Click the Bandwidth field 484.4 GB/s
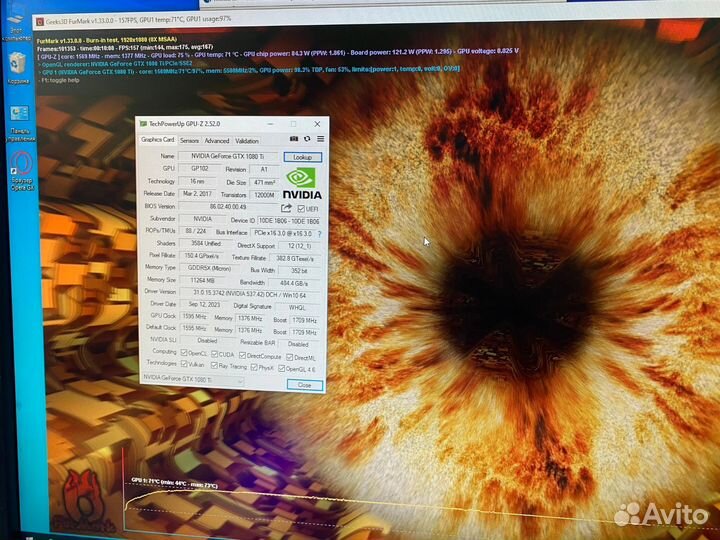 point(294,283)
